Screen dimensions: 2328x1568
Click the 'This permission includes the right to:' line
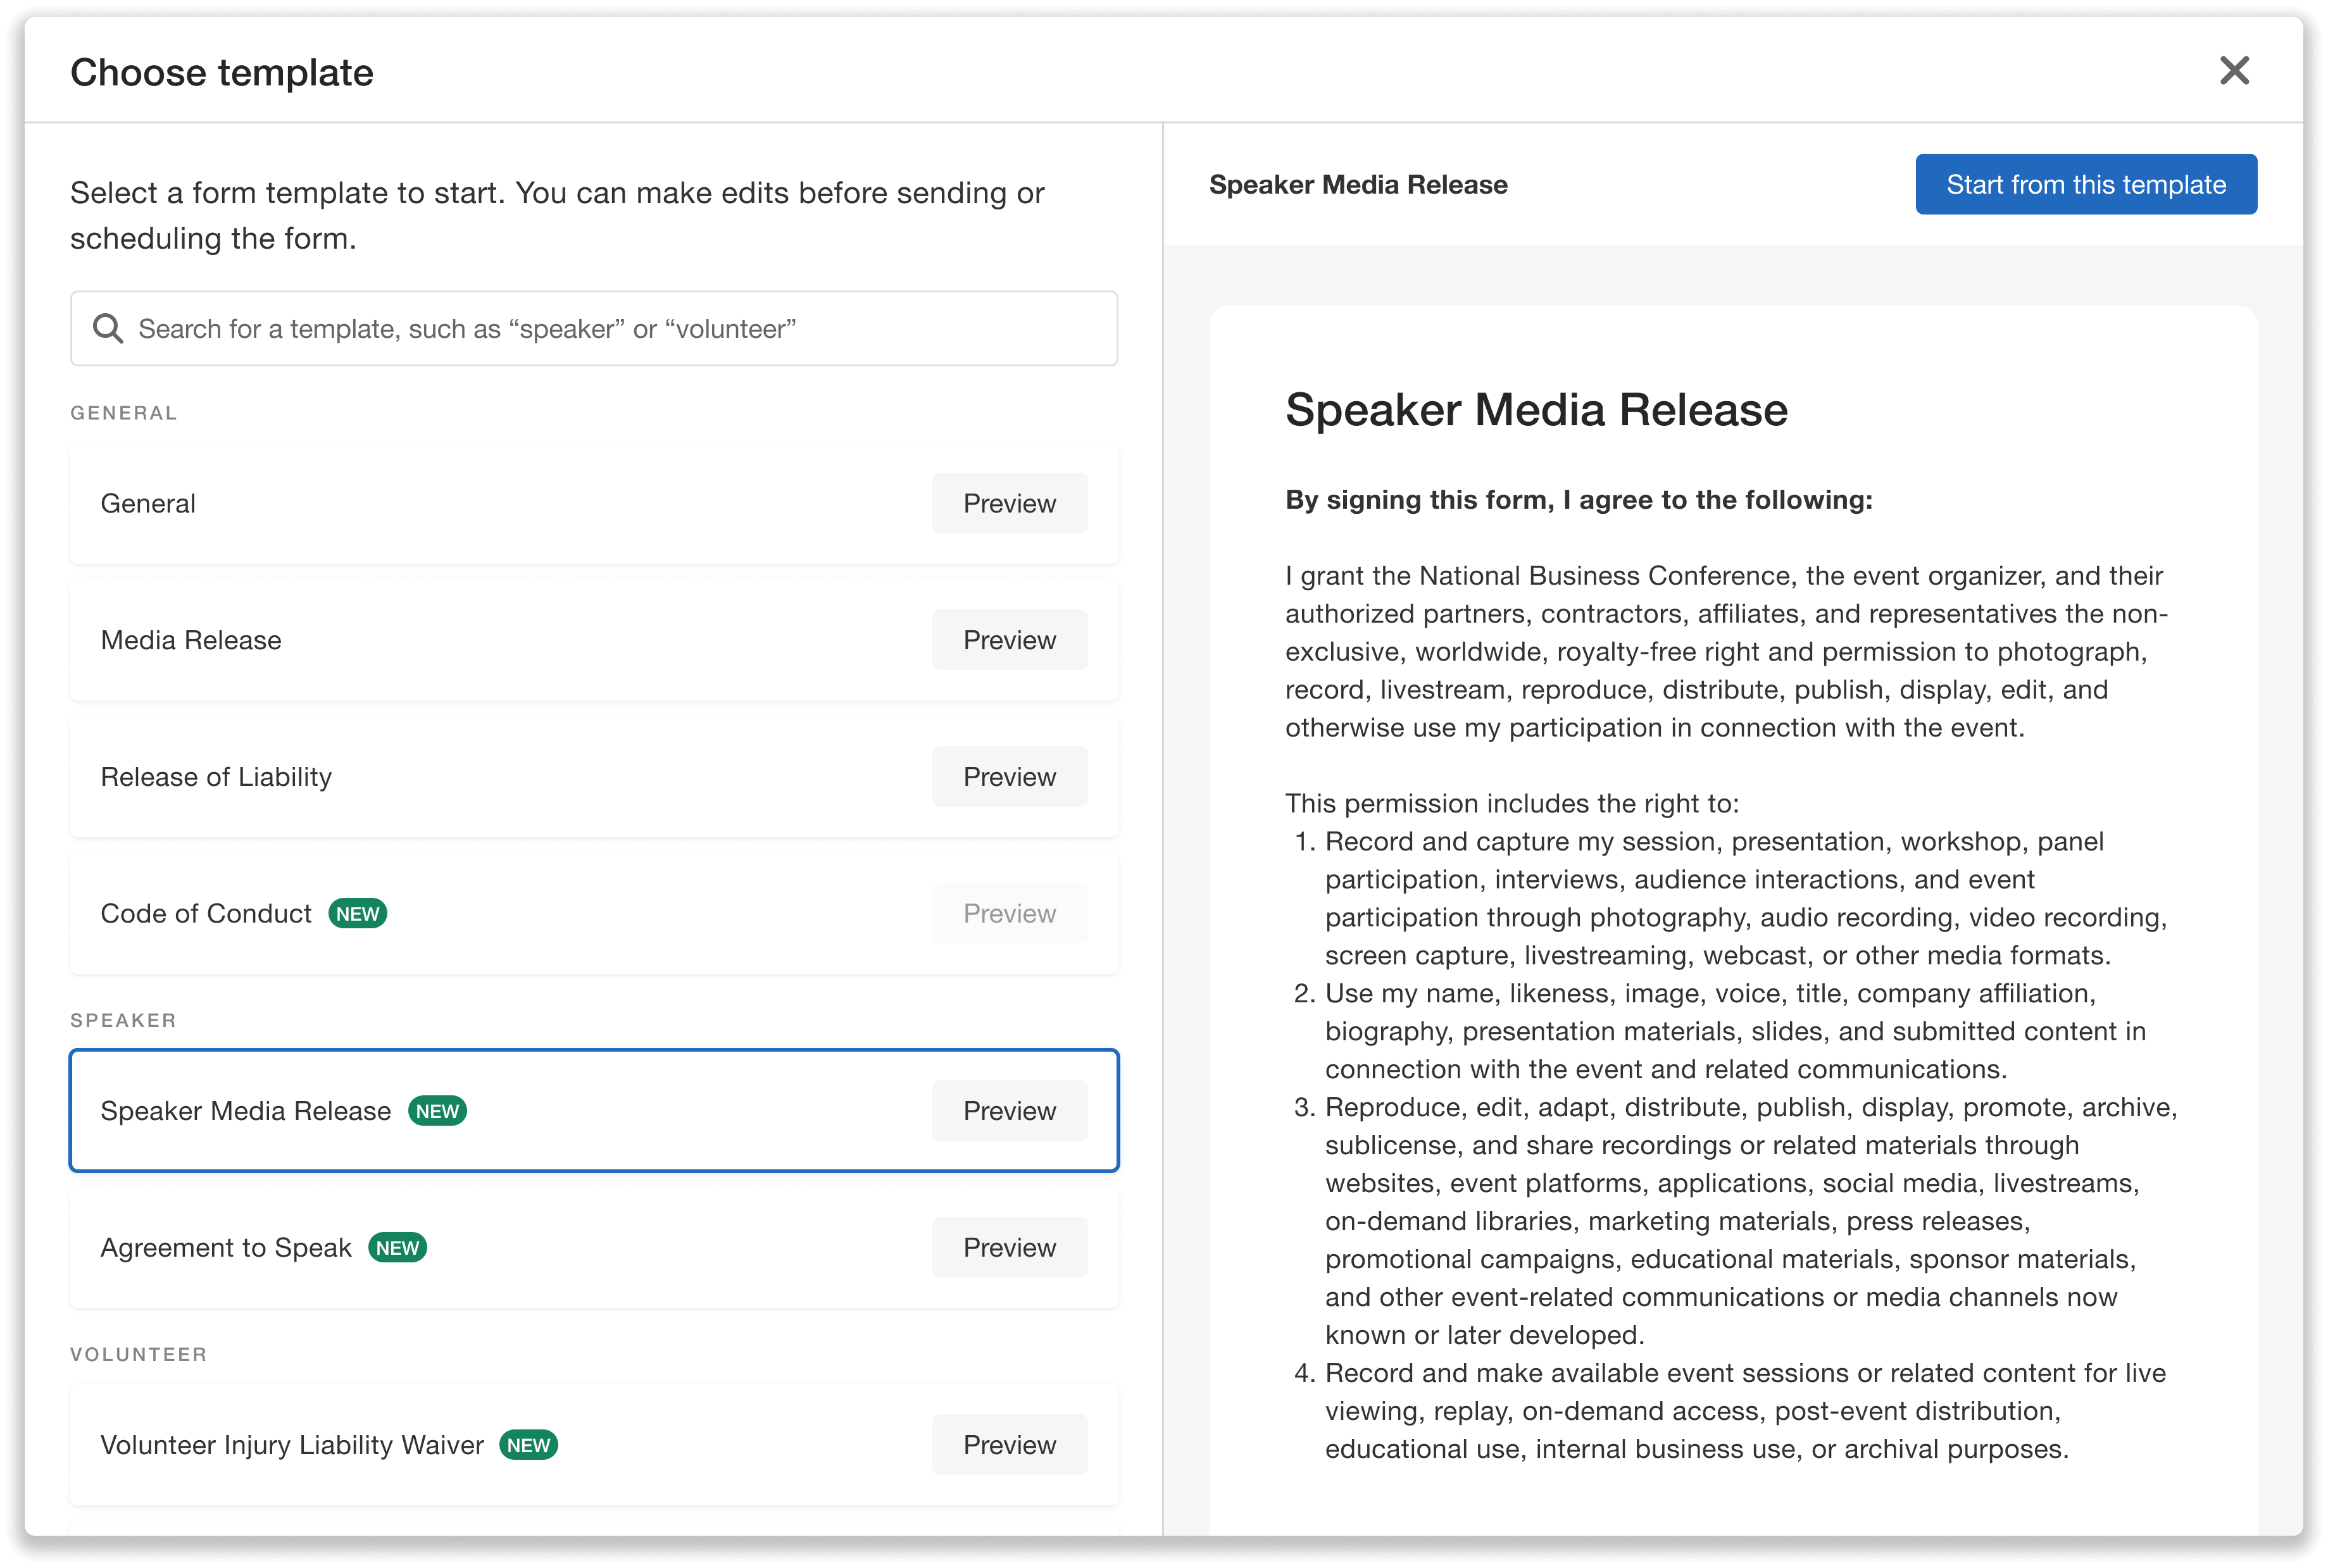pos(1512,803)
